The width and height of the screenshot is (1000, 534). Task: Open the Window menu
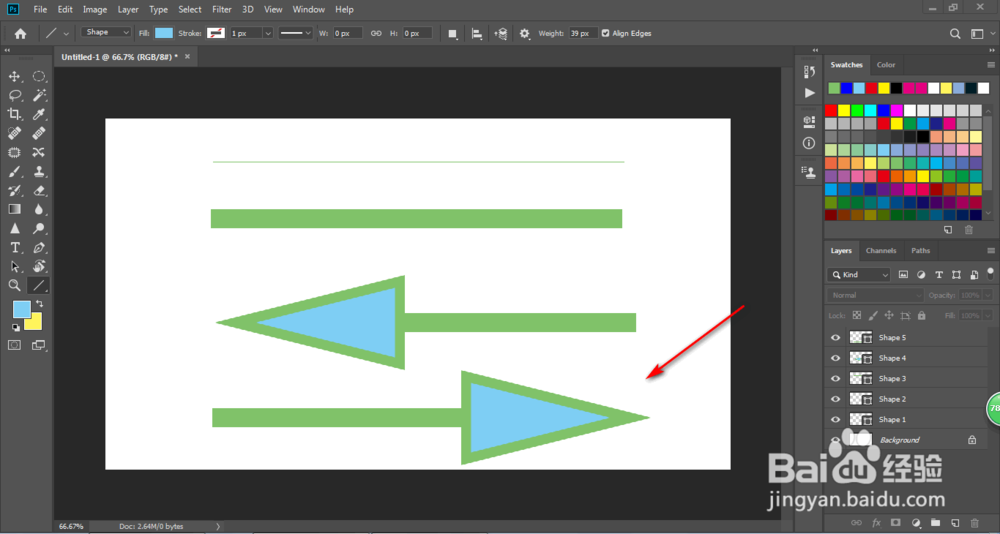coord(308,10)
